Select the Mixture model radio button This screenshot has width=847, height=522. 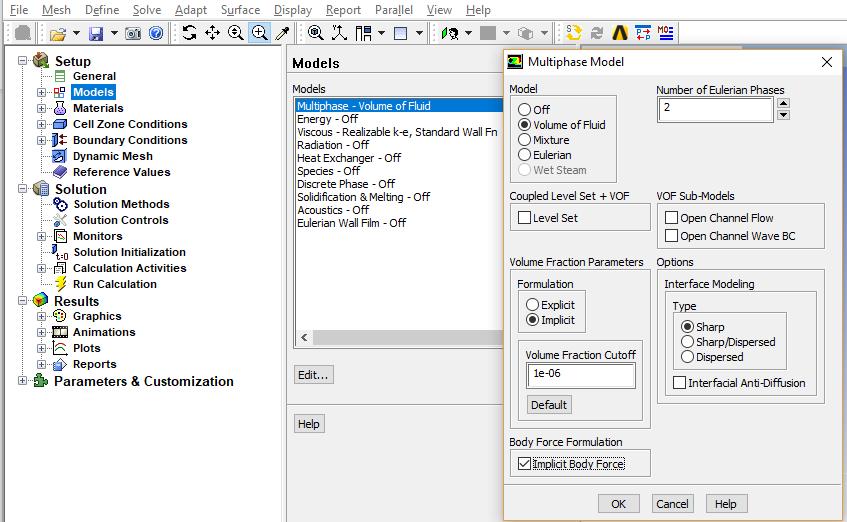[524, 139]
